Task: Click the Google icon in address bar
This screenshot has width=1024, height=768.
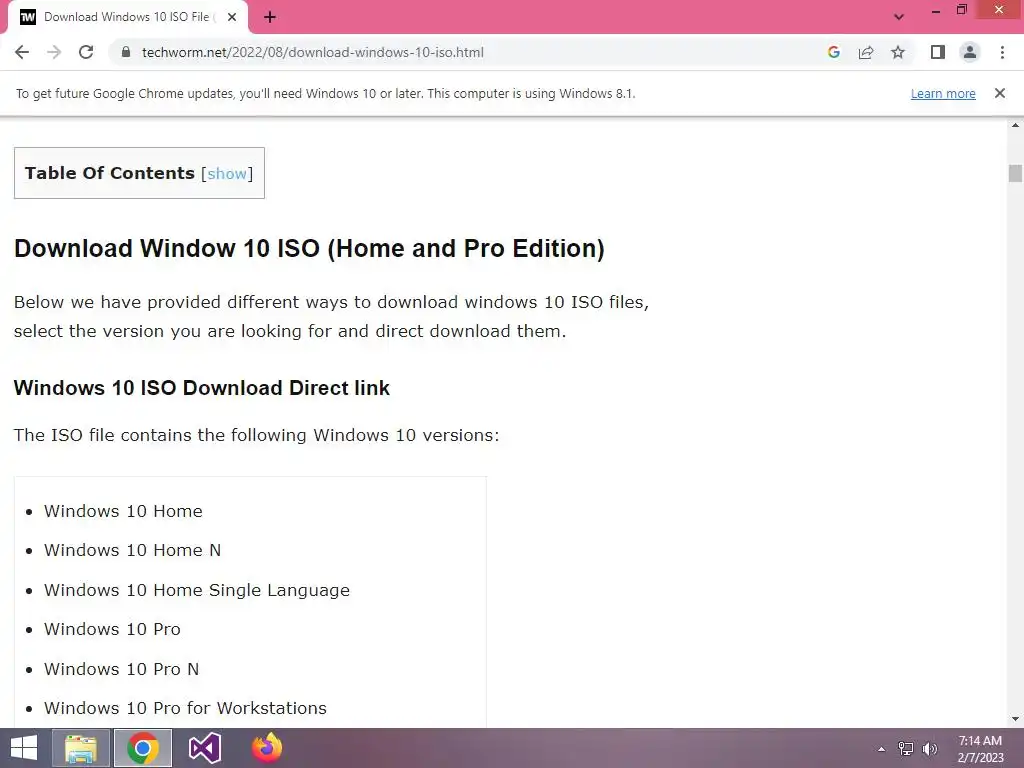Action: click(x=833, y=52)
